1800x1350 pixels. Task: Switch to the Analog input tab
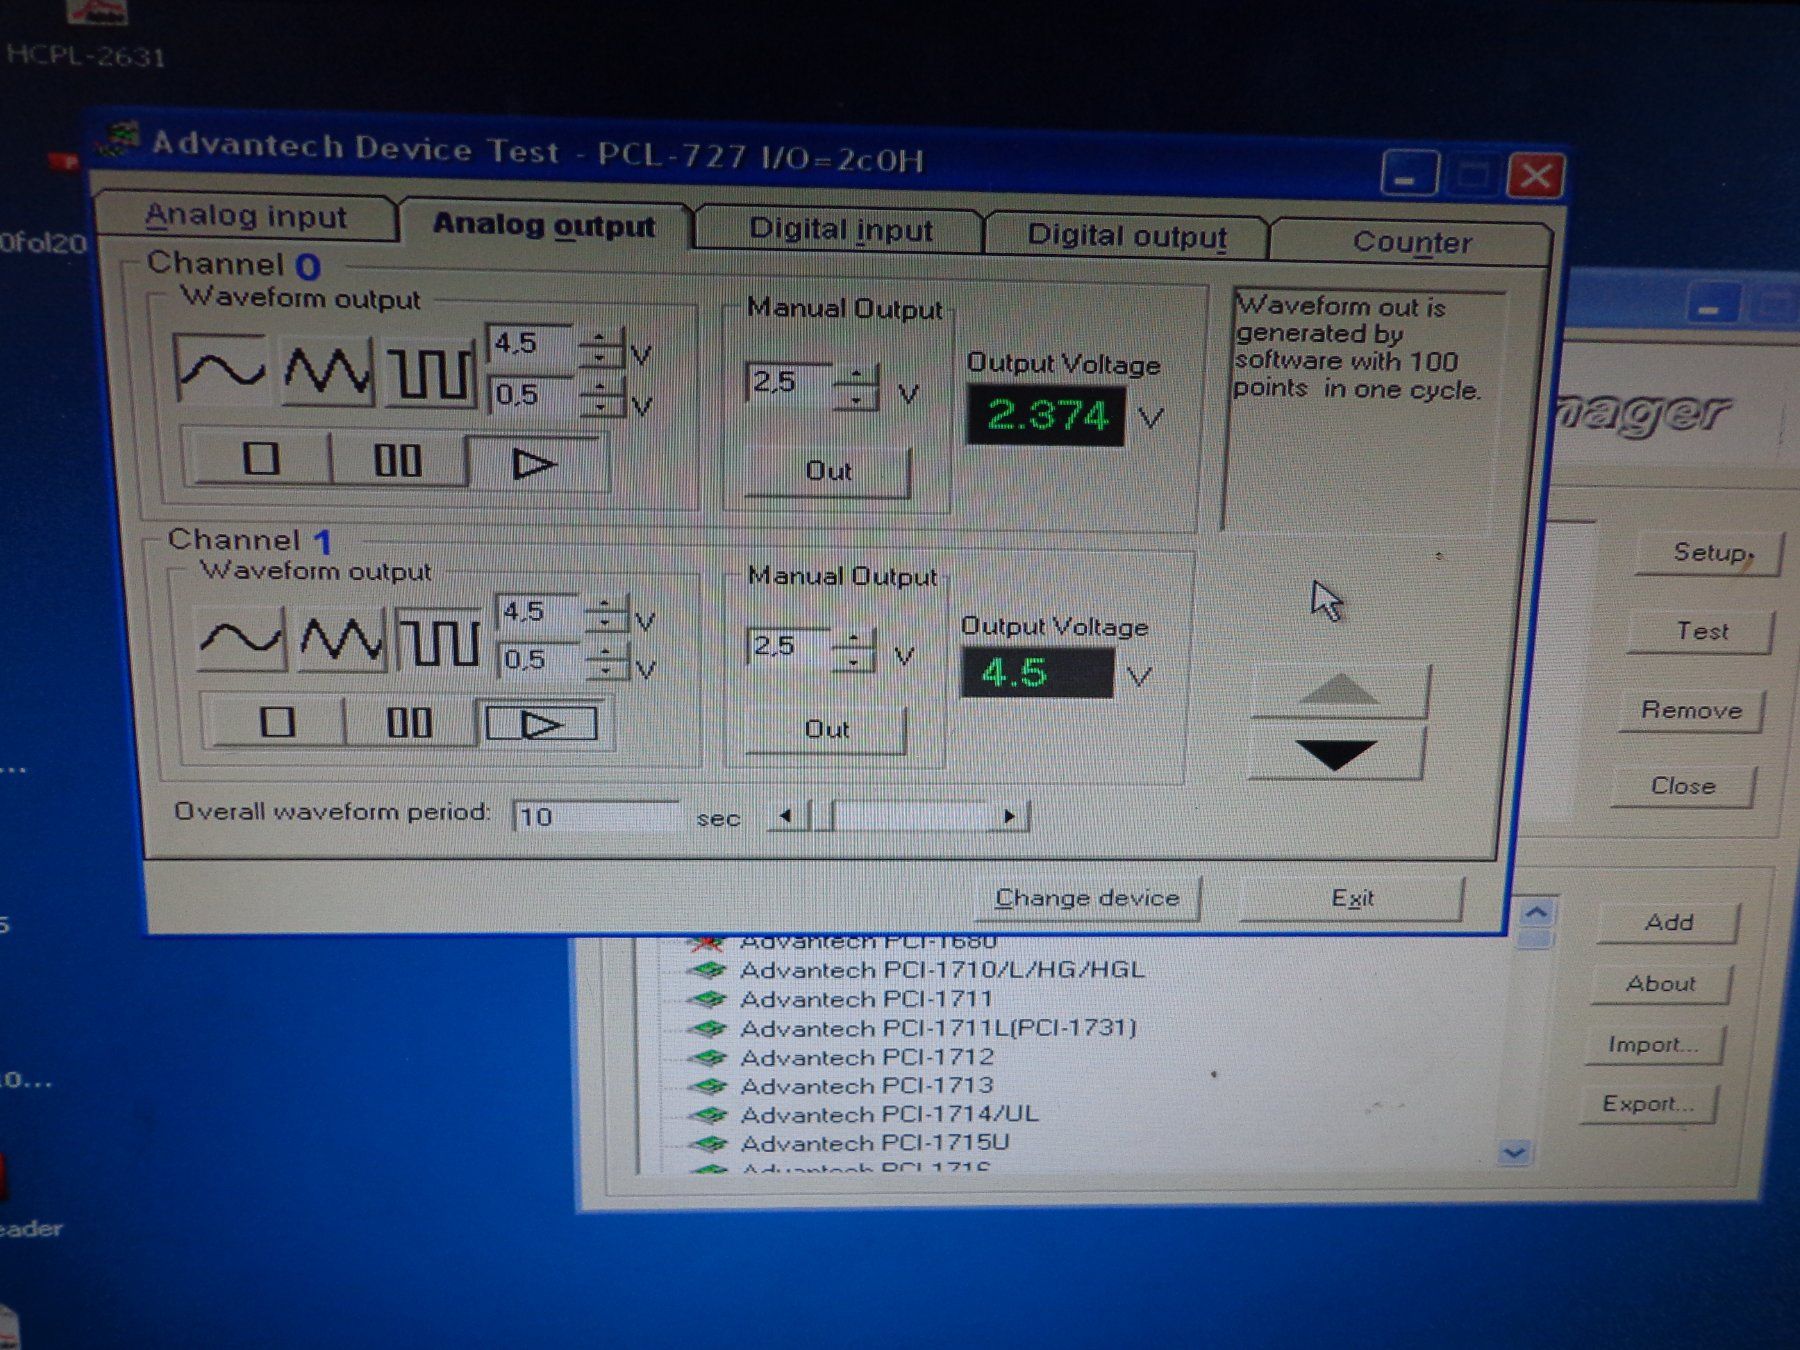coord(246,216)
